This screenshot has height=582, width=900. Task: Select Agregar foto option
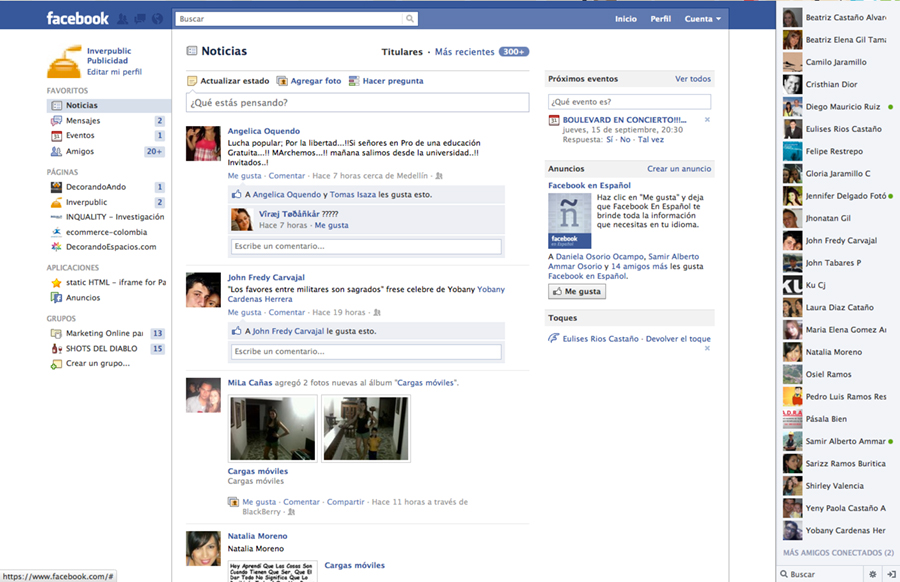pos(309,81)
